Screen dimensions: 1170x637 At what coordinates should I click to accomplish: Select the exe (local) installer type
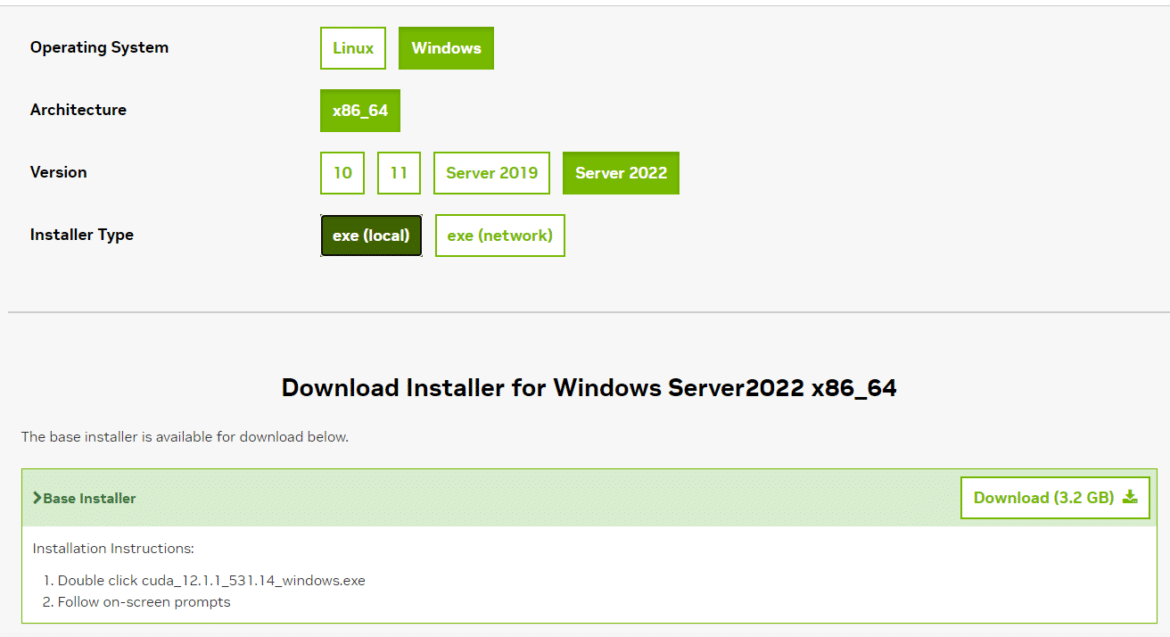pos(372,236)
